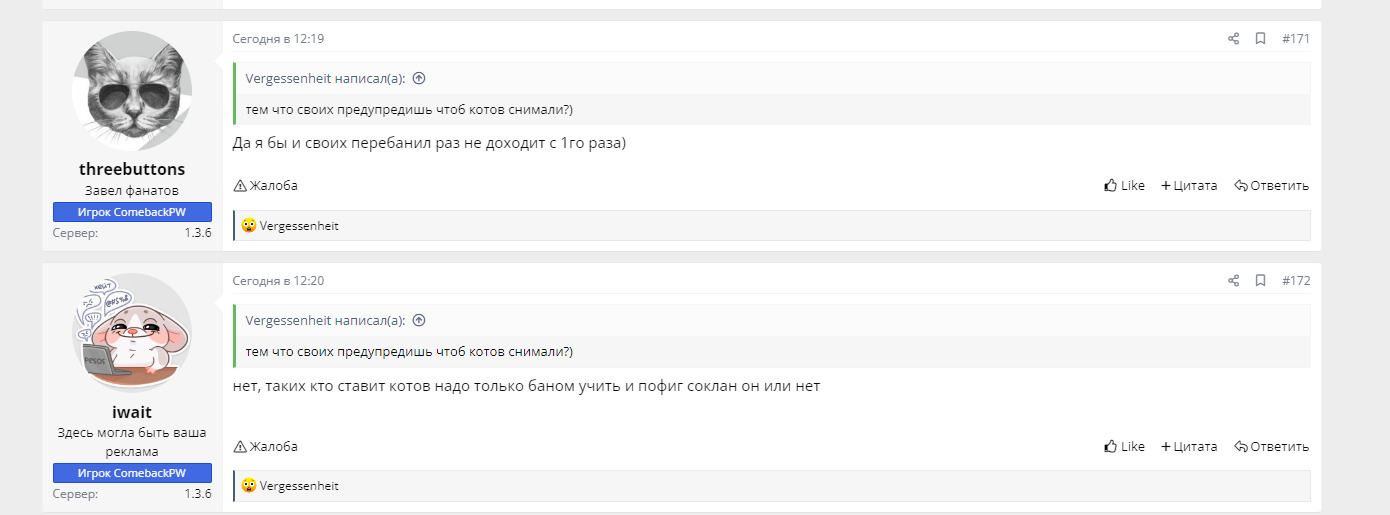The width and height of the screenshot is (1390, 515).
Task: Bookmark post #171
Action: point(1260,39)
